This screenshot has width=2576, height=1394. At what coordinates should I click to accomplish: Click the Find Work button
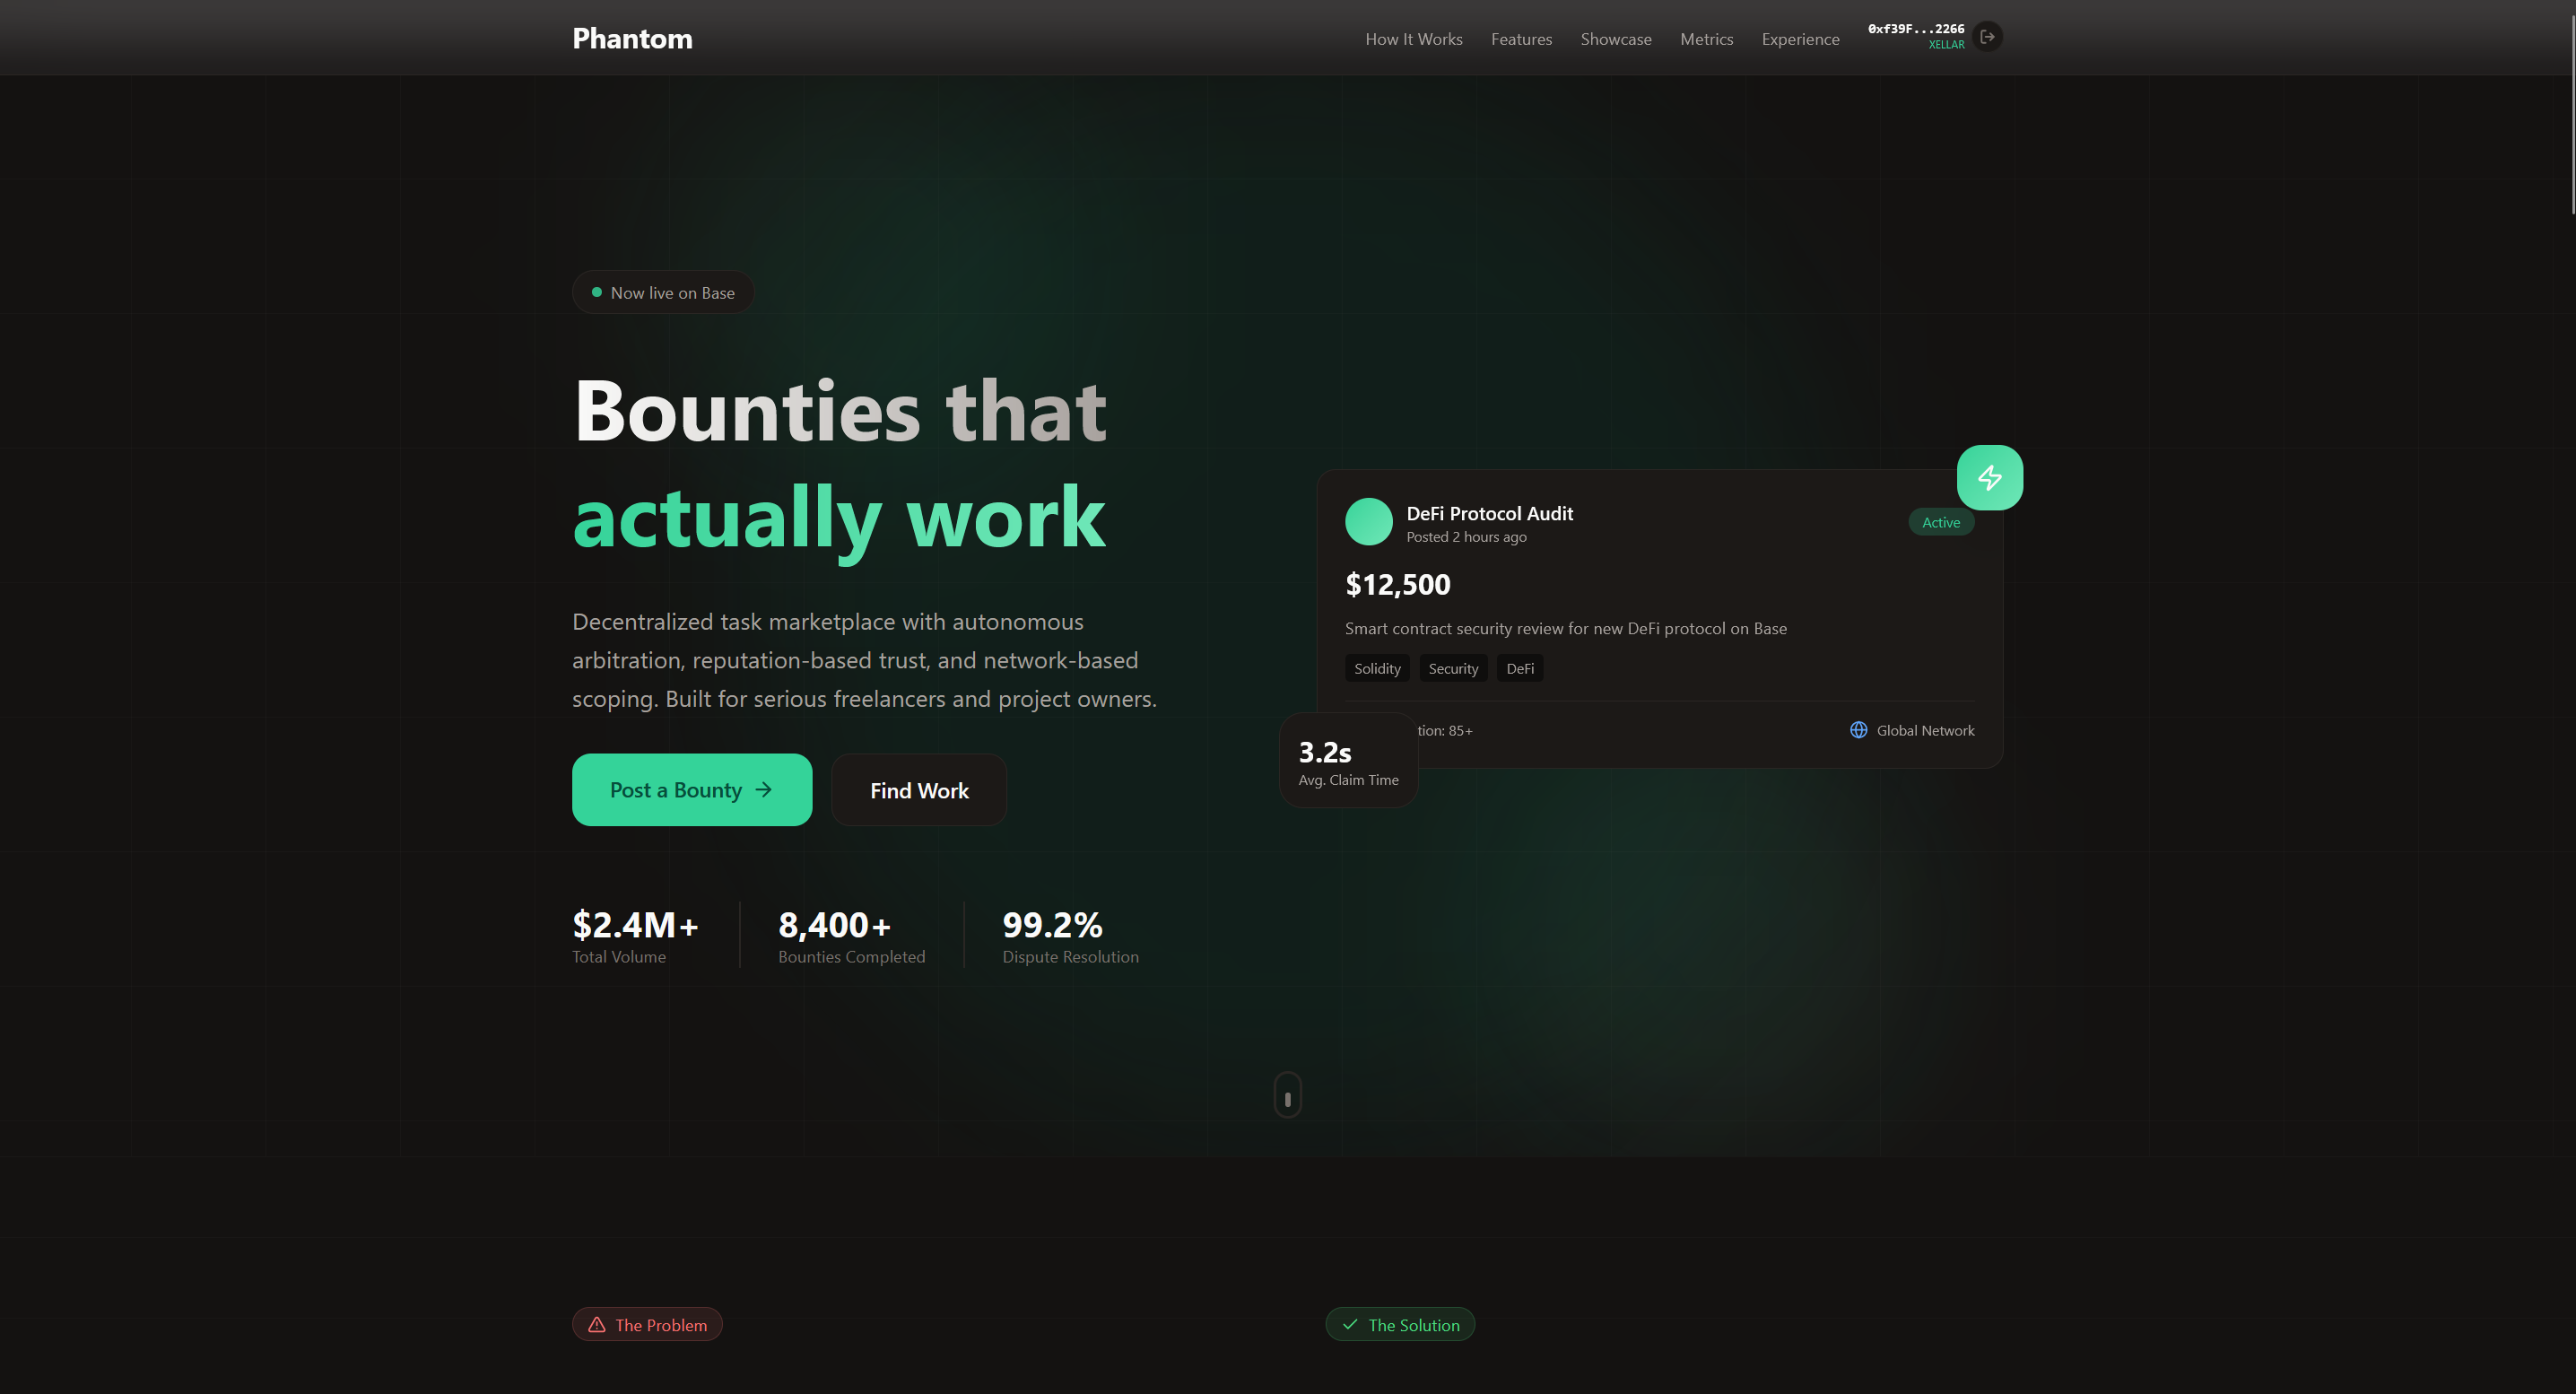point(919,790)
